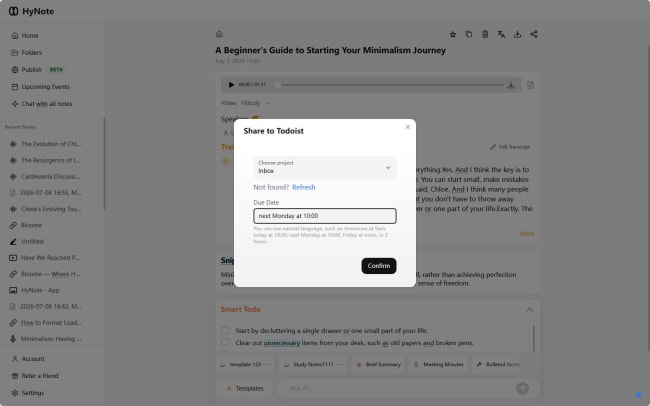Download the audio file
This screenshot has height=406, width=650.
(x=511, y=85)
